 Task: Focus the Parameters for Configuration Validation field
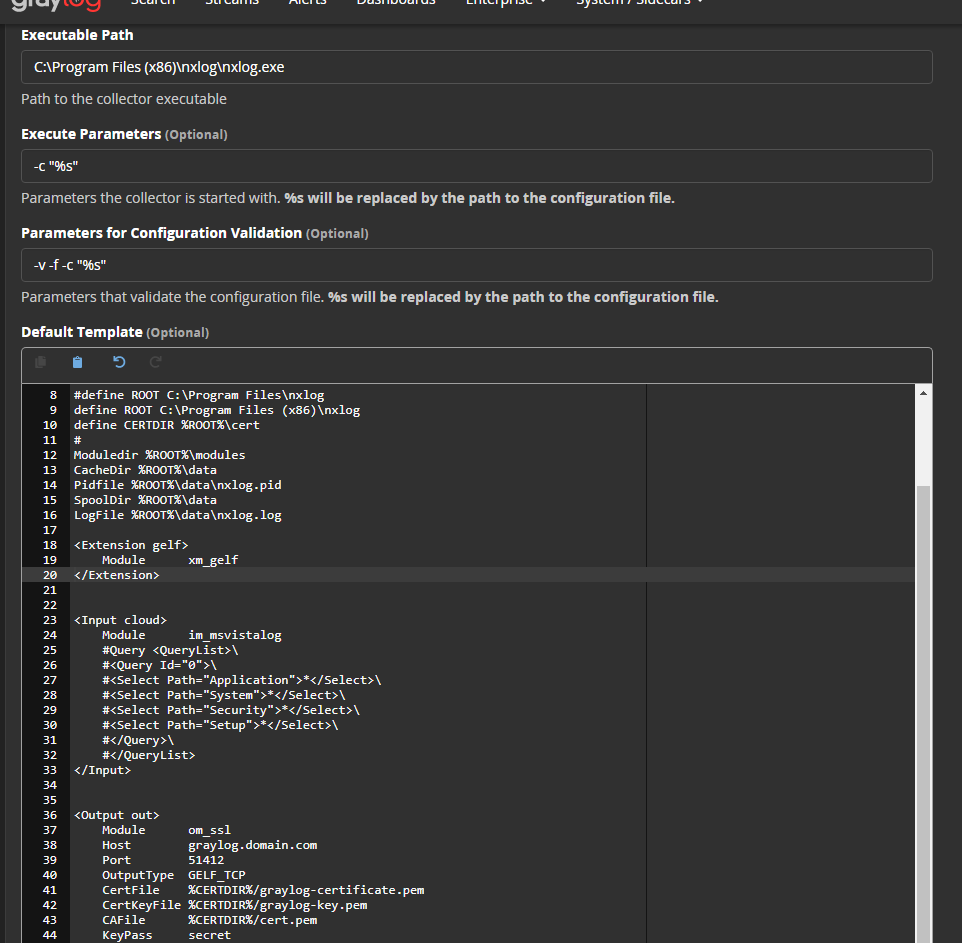point(477,265)
